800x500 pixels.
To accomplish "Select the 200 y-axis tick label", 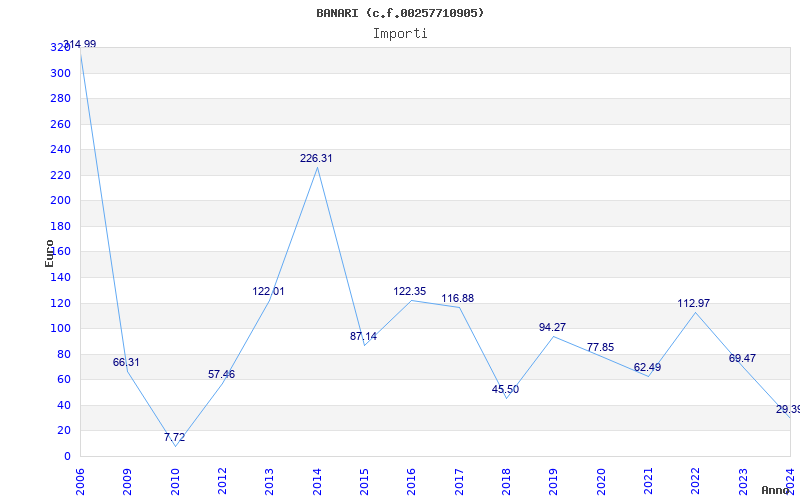I will pyautogui.click(x=60, y=201).
